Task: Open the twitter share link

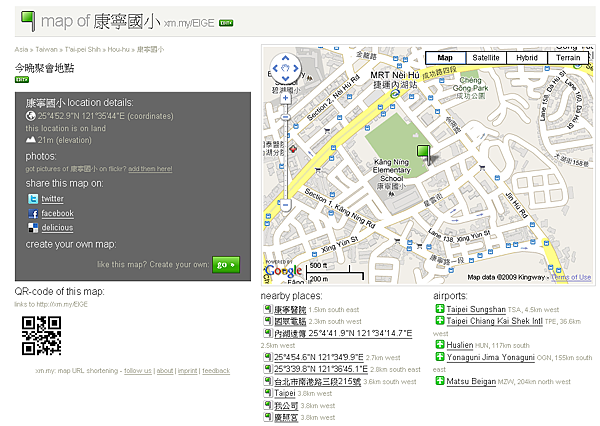Action: (x=52, y=199)
